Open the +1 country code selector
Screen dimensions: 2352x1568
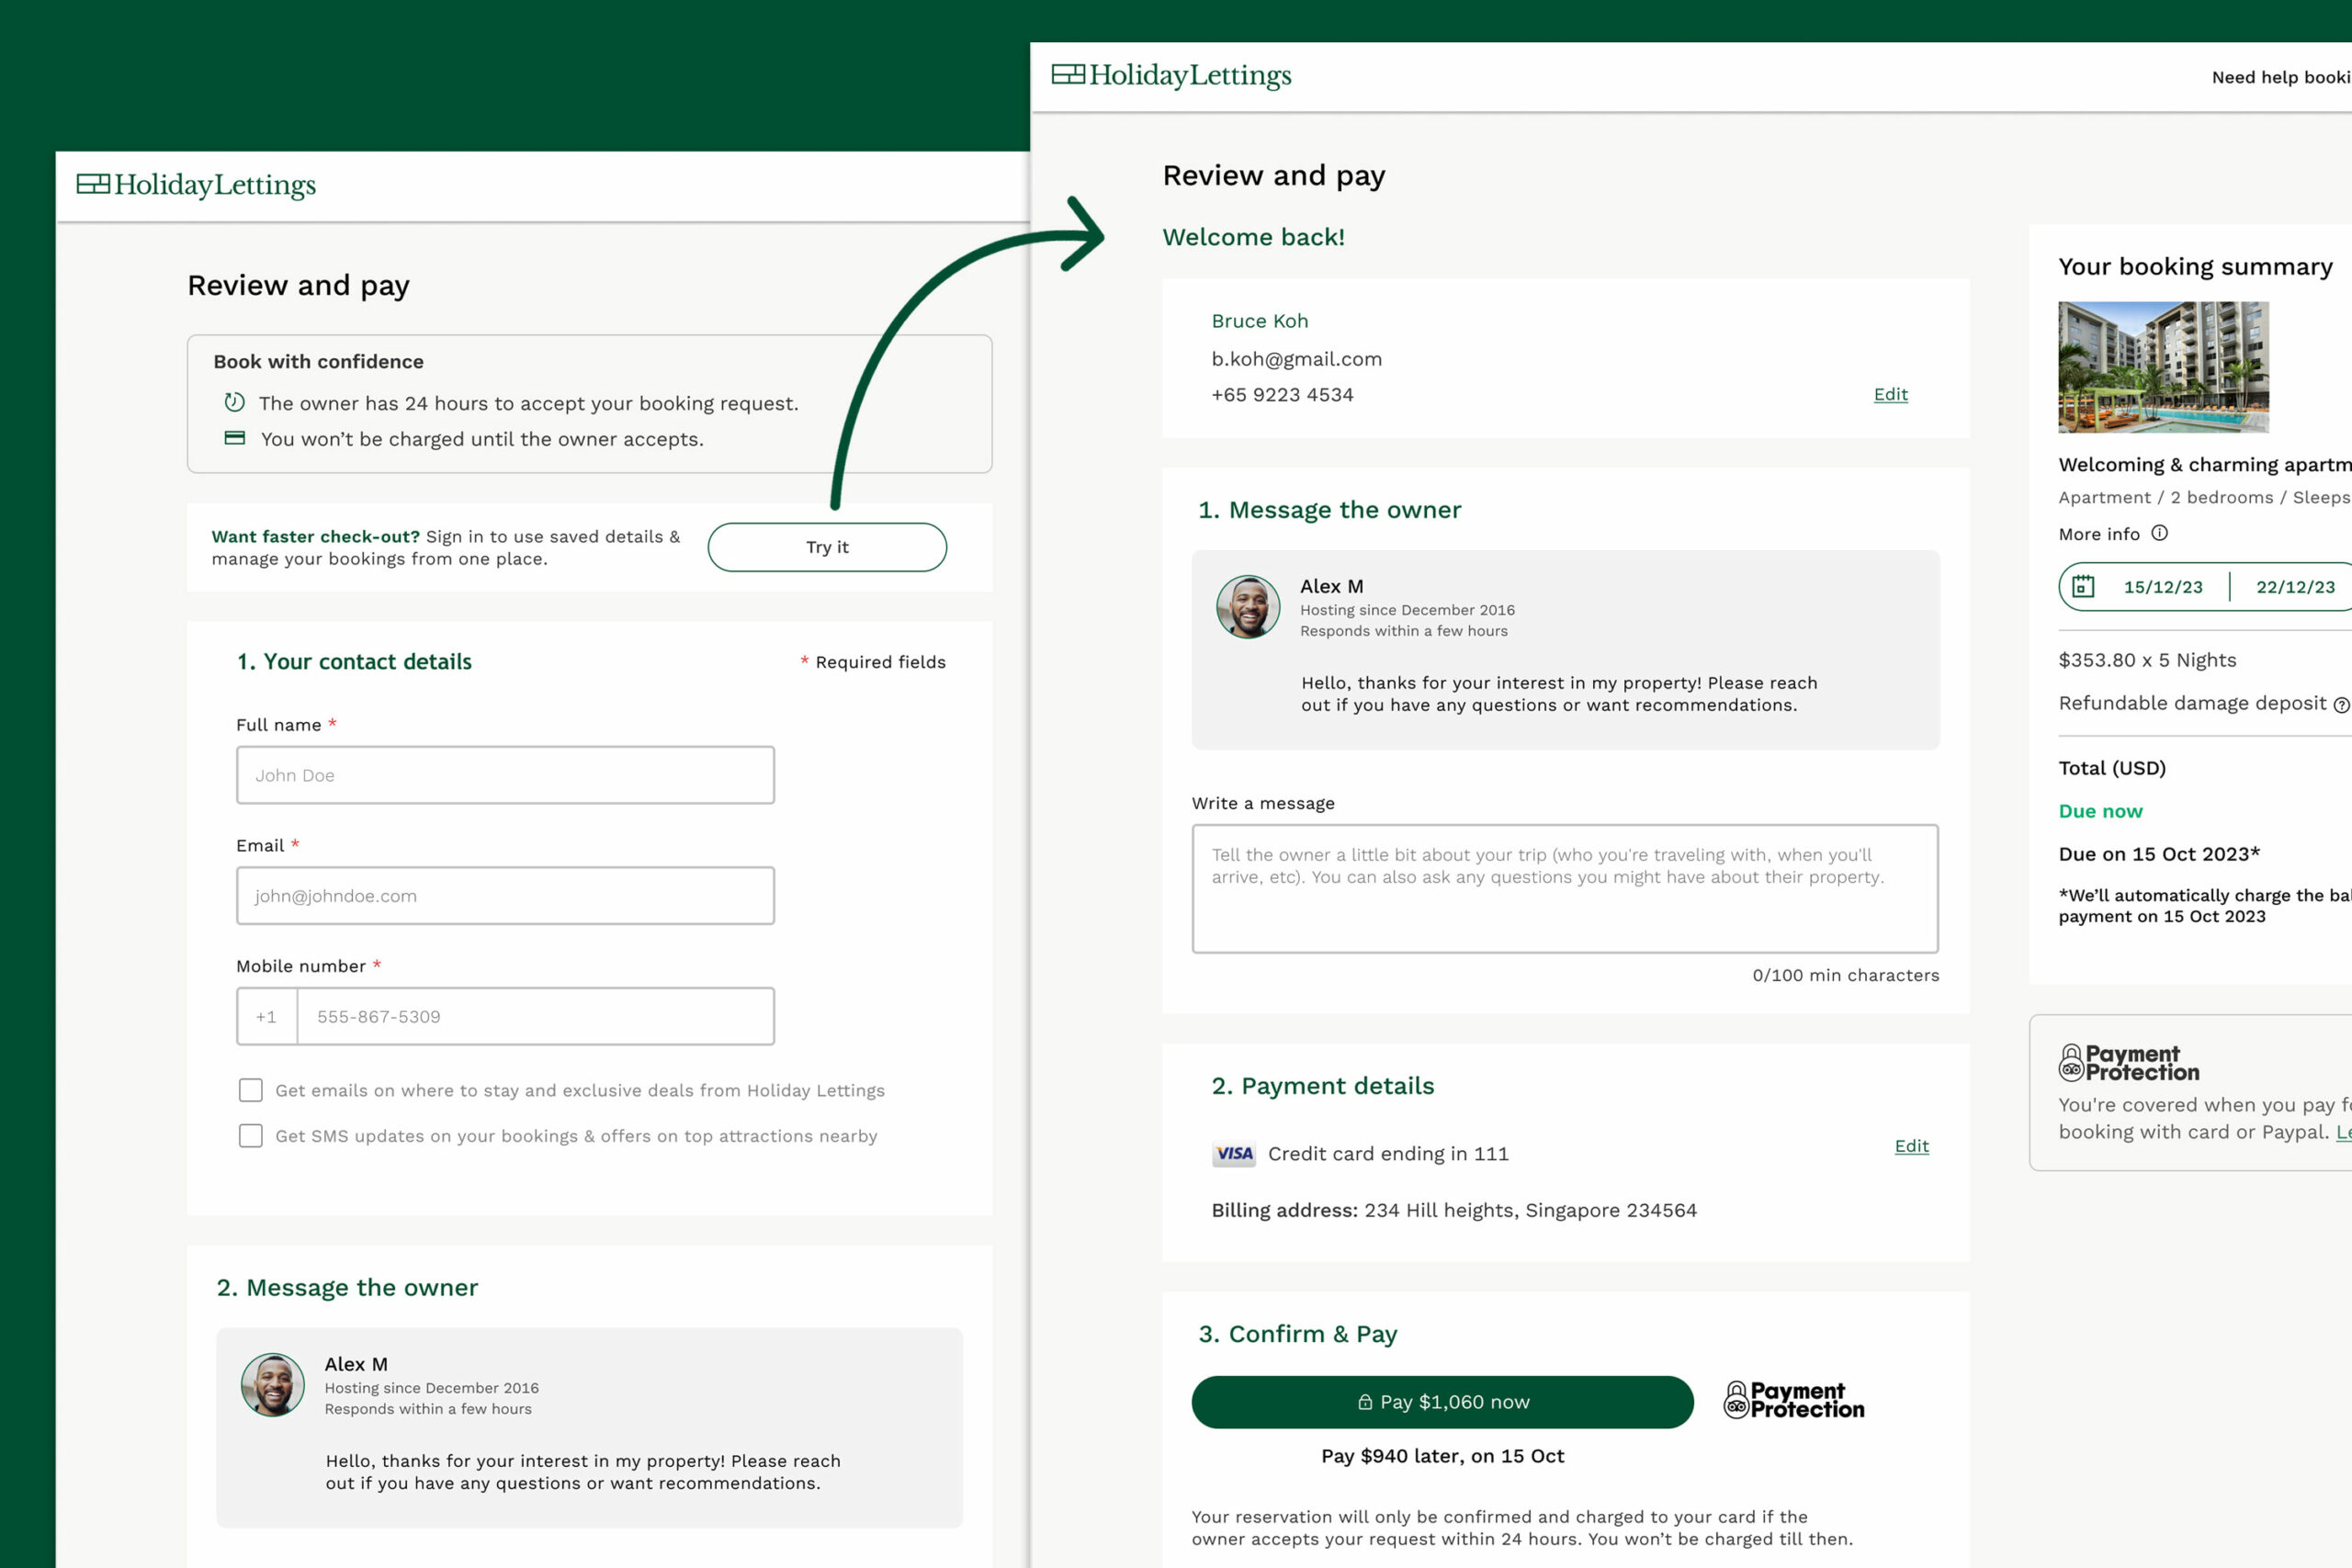[266, 1016]
